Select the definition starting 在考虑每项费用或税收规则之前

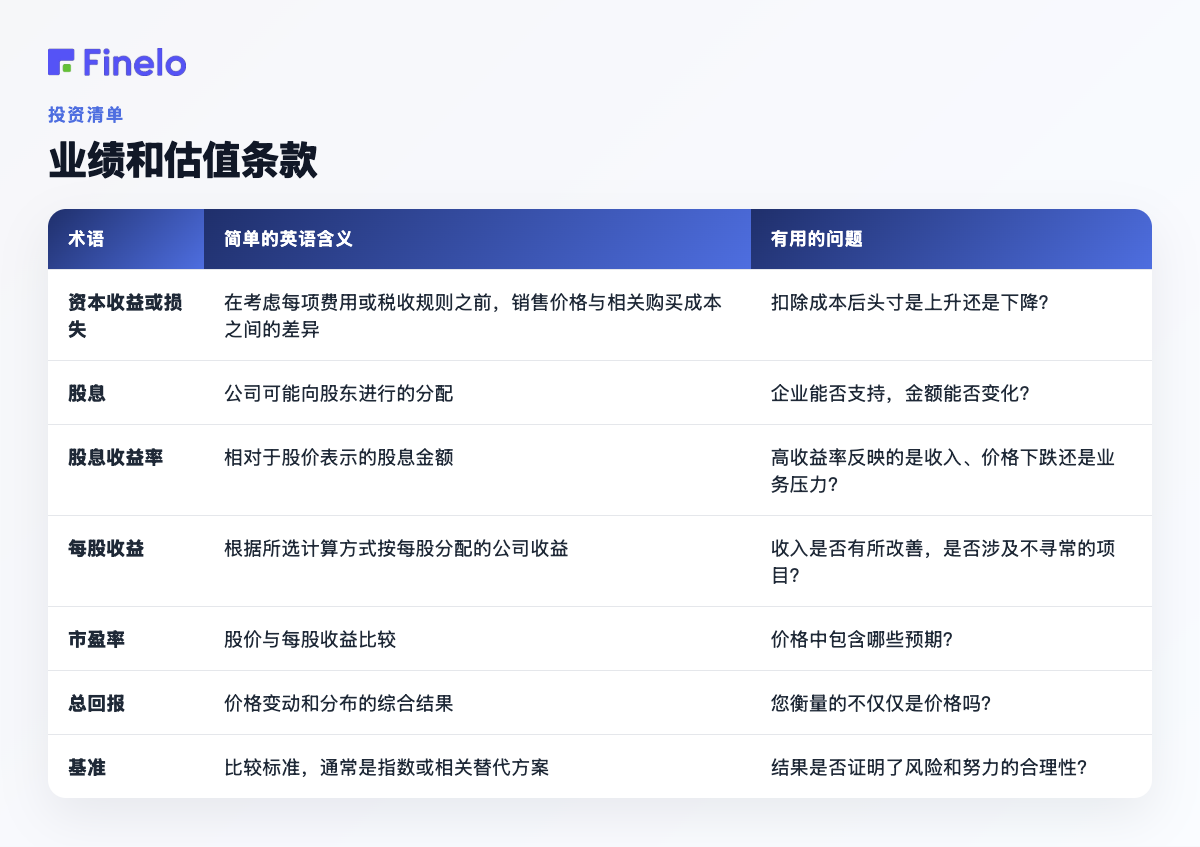click(473, 315)
